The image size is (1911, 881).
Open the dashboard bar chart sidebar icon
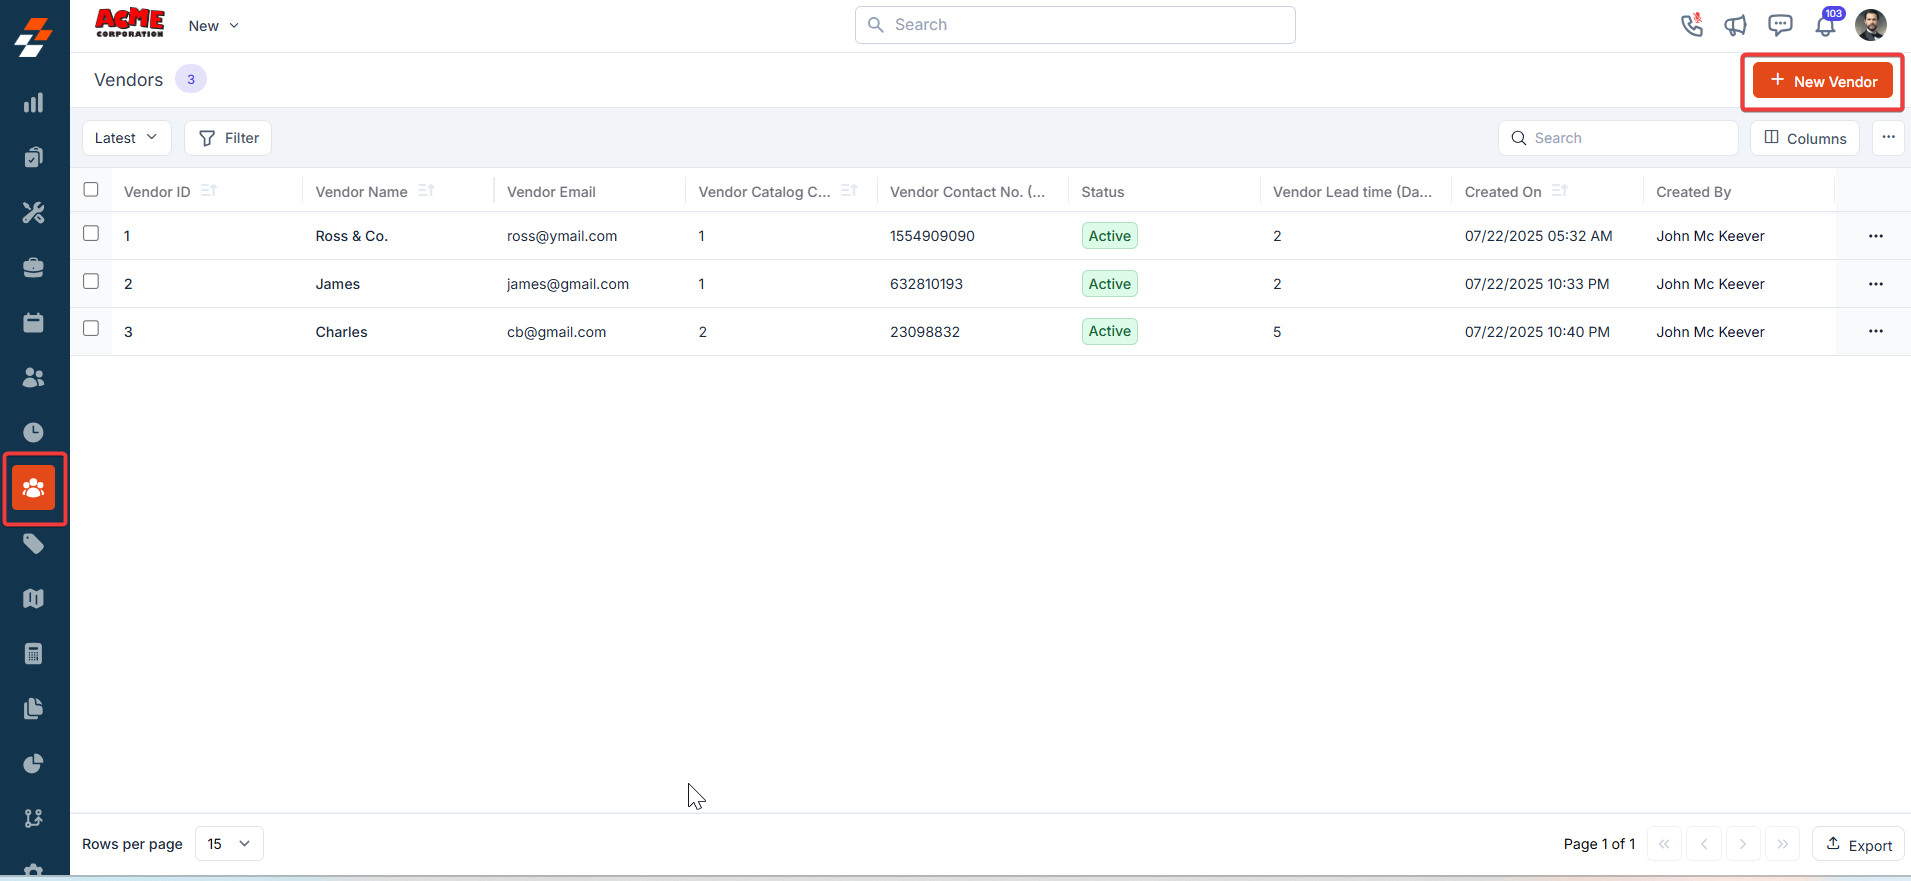[x=34, y=103]
